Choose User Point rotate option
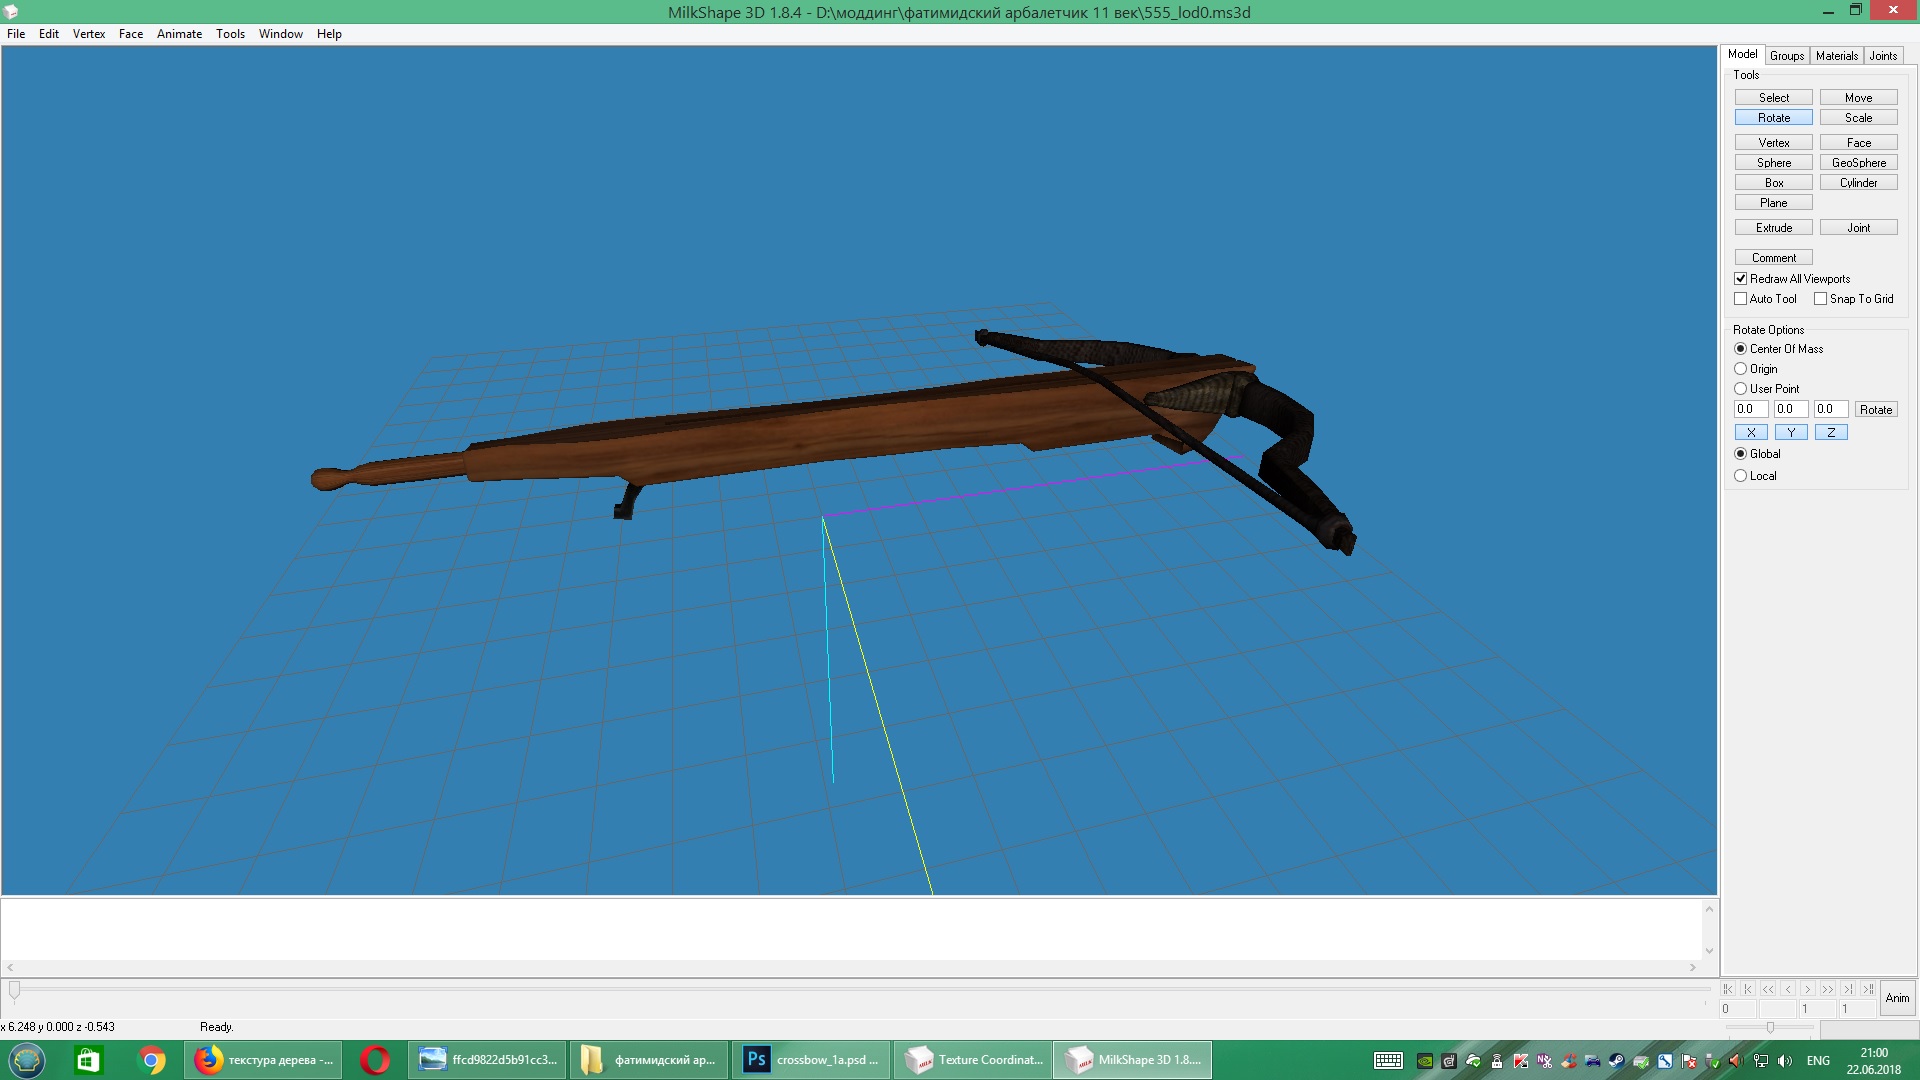 pos(1741,389)
